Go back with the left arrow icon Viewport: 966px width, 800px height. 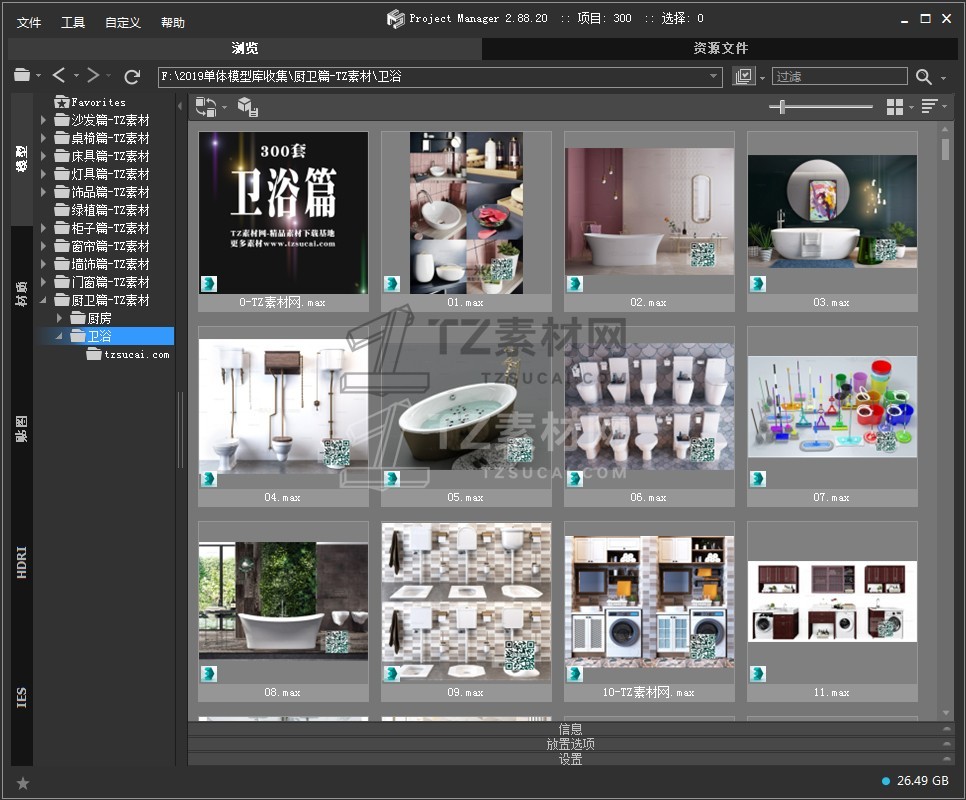pos(59,76)
